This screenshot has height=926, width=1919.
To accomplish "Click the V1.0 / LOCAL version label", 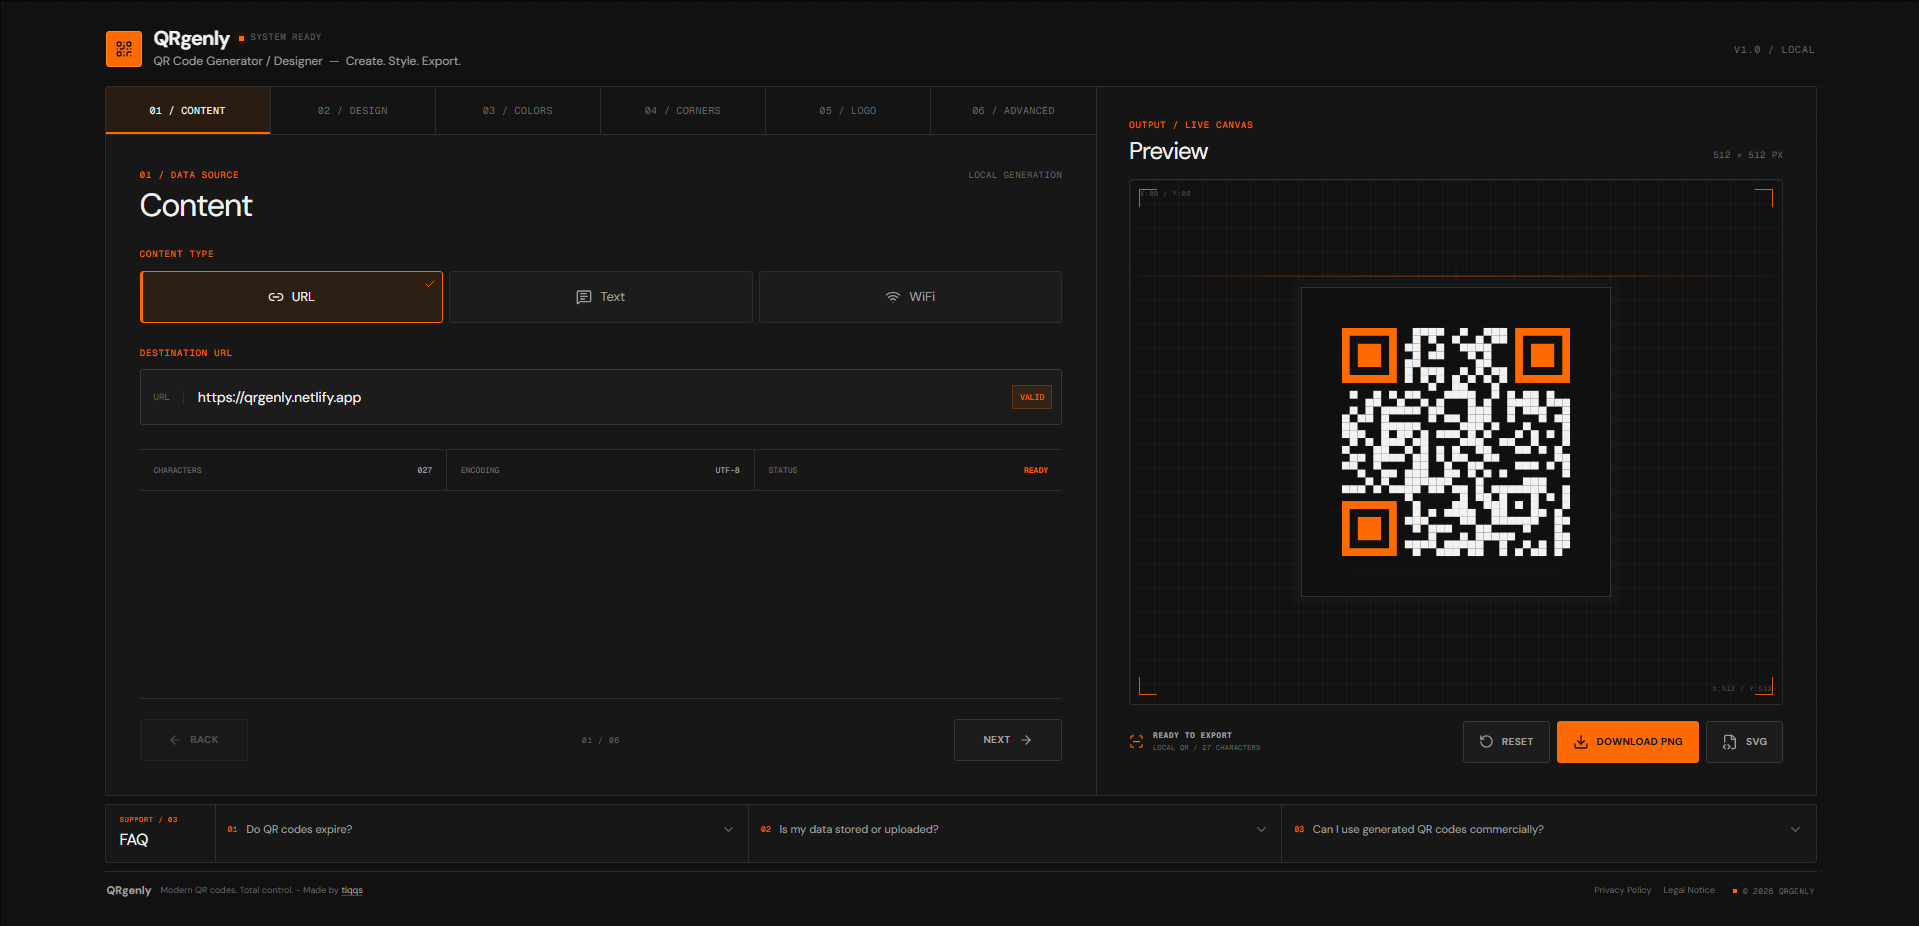I will coord(1774,50).
